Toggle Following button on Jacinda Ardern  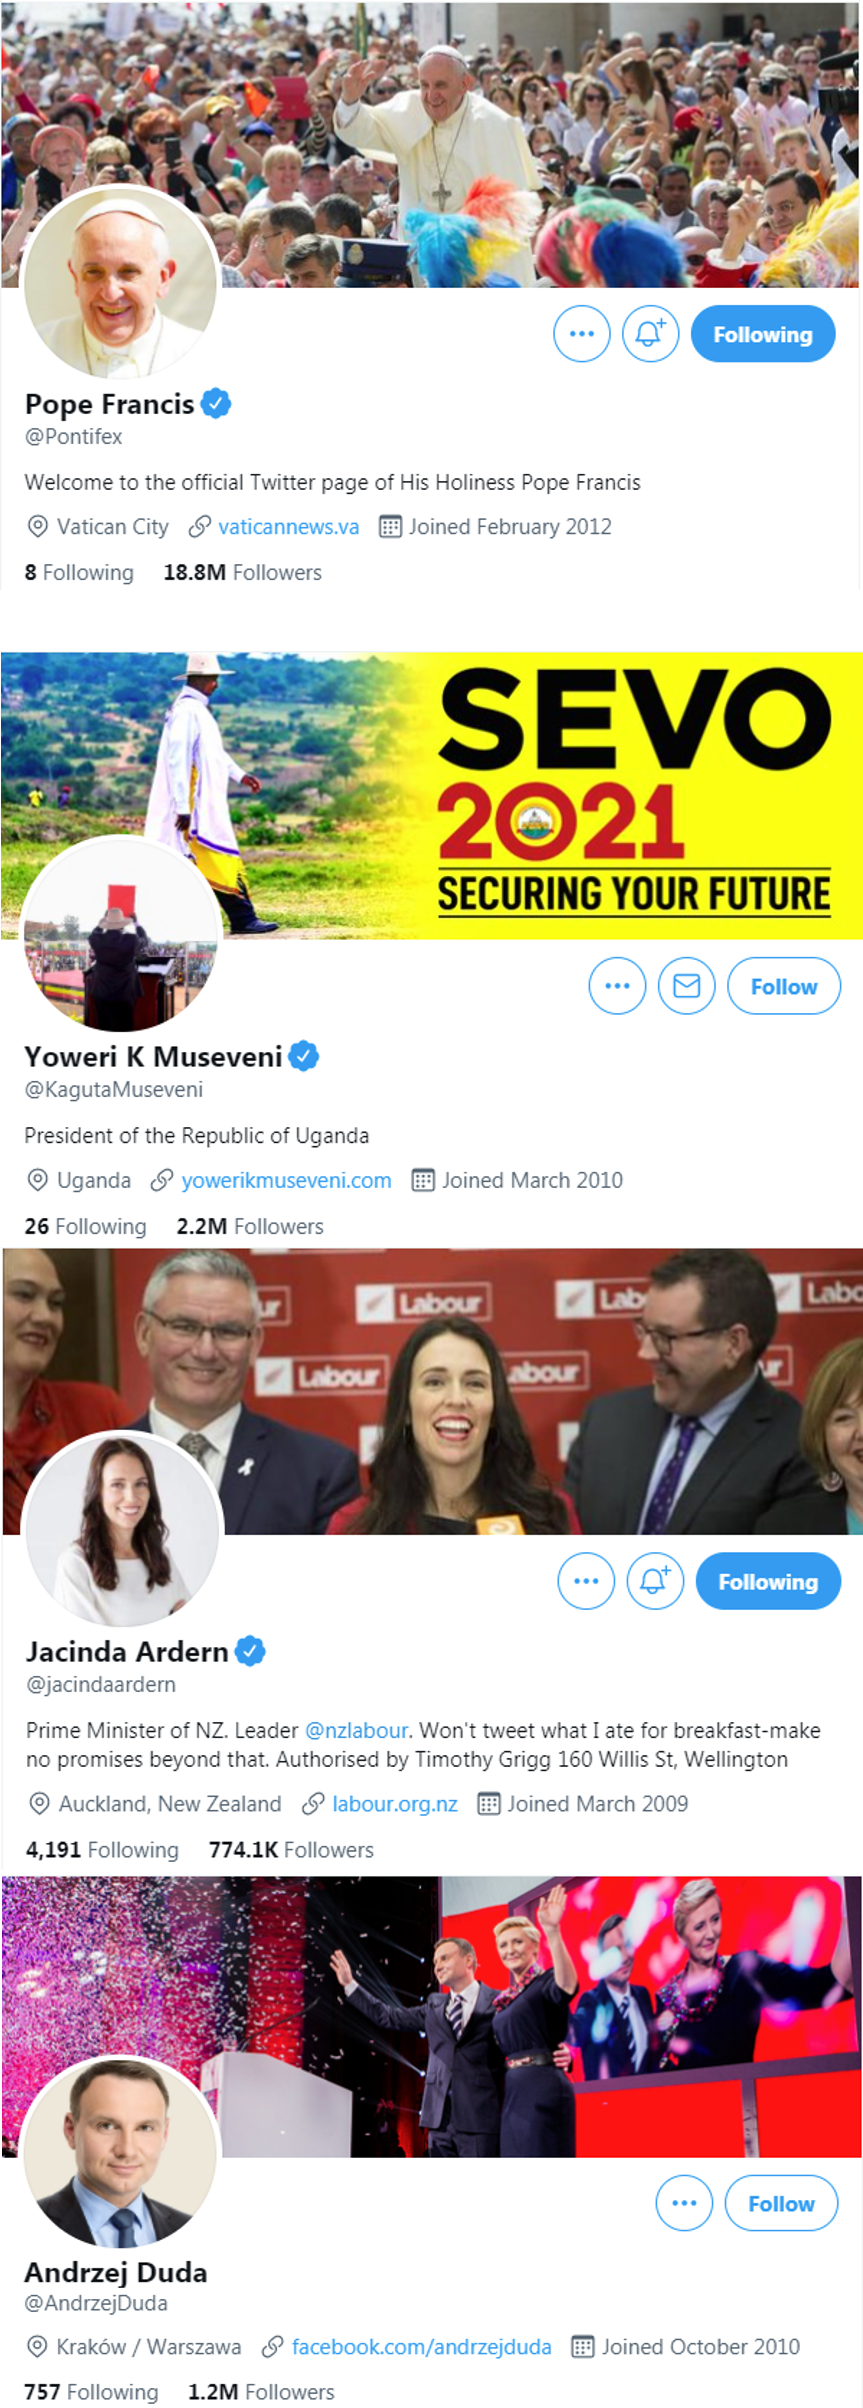(768, 1581)
